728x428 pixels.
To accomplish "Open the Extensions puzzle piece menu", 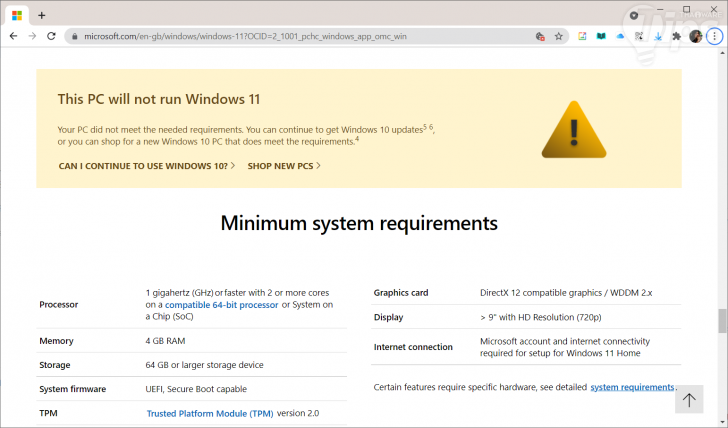I will 677,36.
